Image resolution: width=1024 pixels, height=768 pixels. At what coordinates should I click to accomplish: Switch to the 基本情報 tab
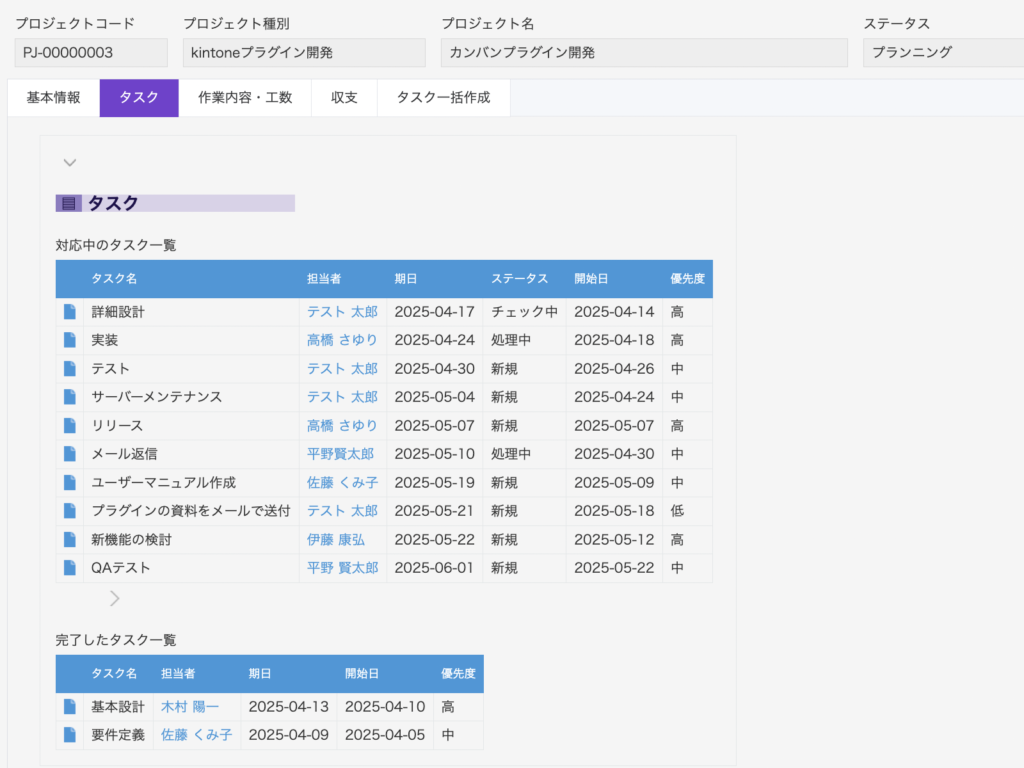tap(54, 98)
